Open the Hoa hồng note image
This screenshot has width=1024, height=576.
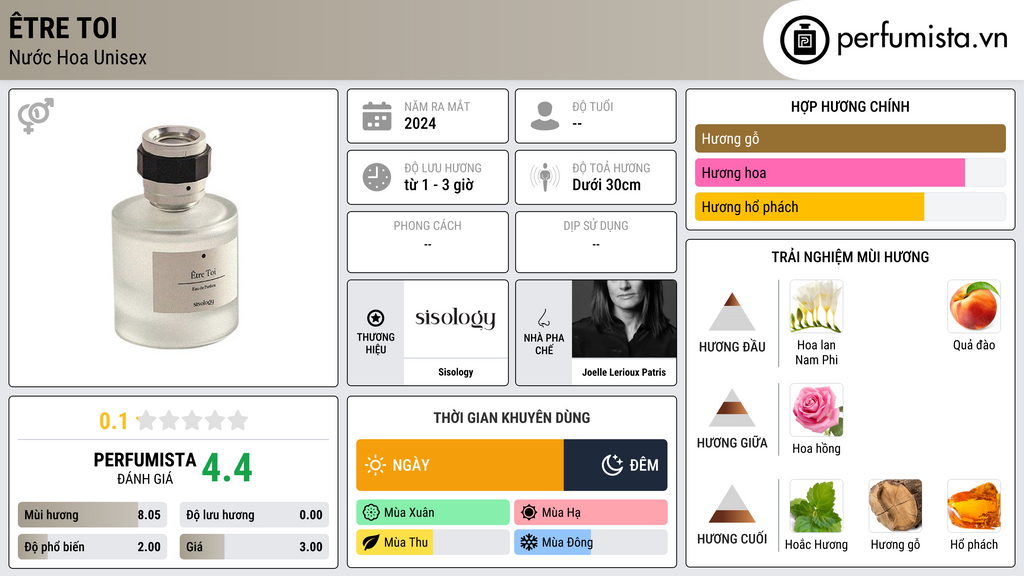click(x=816, y=410)
